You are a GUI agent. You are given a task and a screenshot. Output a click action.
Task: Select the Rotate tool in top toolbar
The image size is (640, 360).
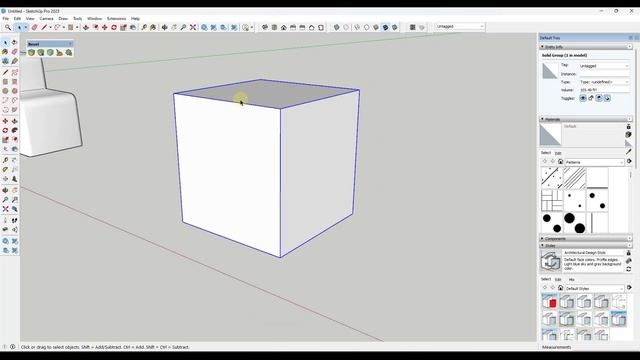pyautogui.click(x=114, y=27)
